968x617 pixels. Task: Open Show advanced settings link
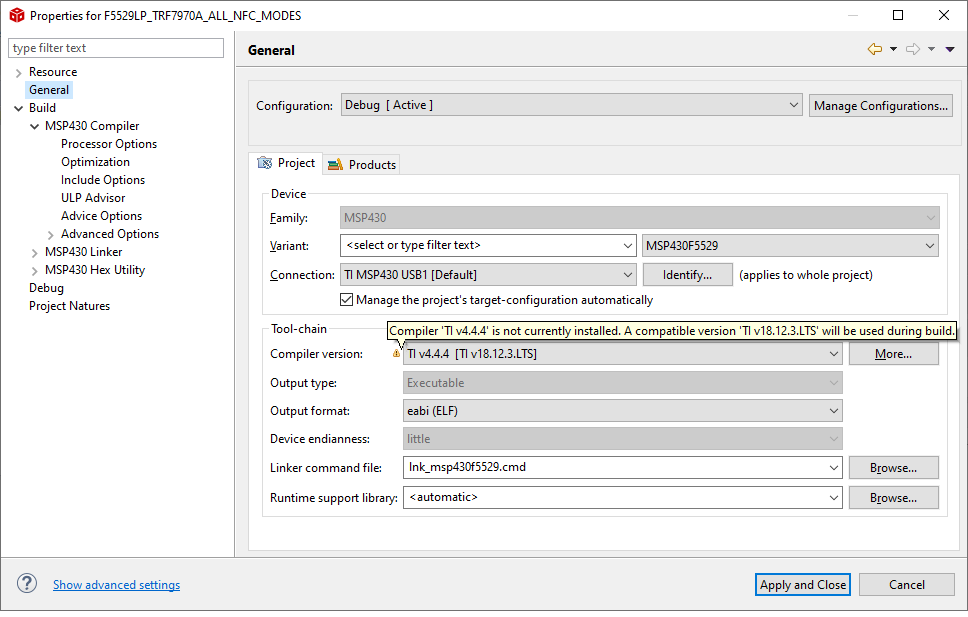pyautogui.click(x=117, y=584)
